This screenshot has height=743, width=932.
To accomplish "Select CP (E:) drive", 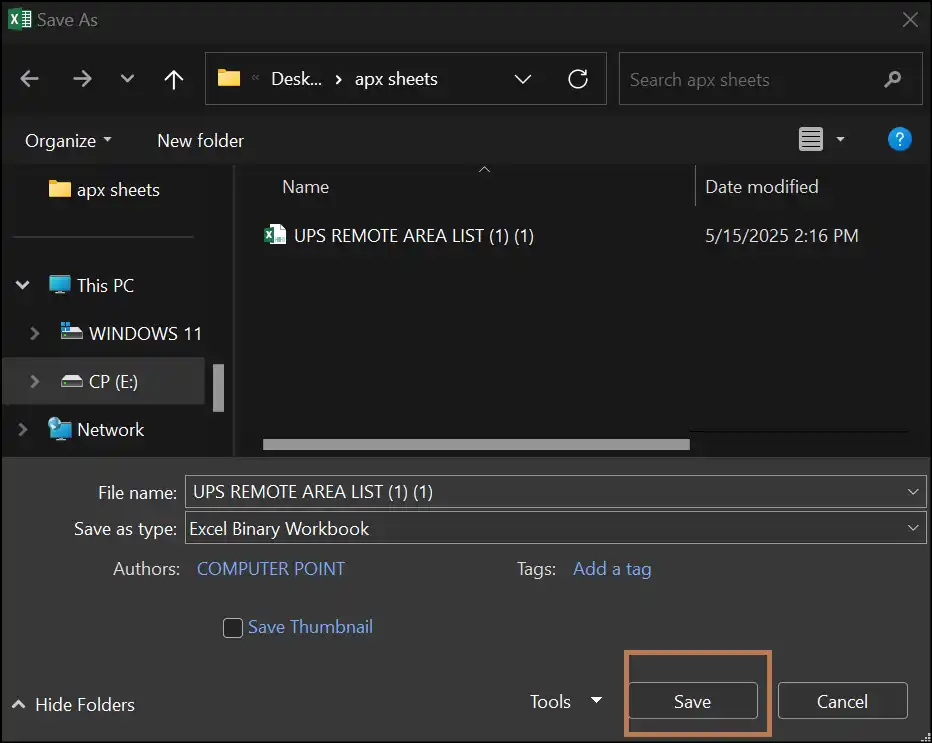I will (x=99, y=381).
